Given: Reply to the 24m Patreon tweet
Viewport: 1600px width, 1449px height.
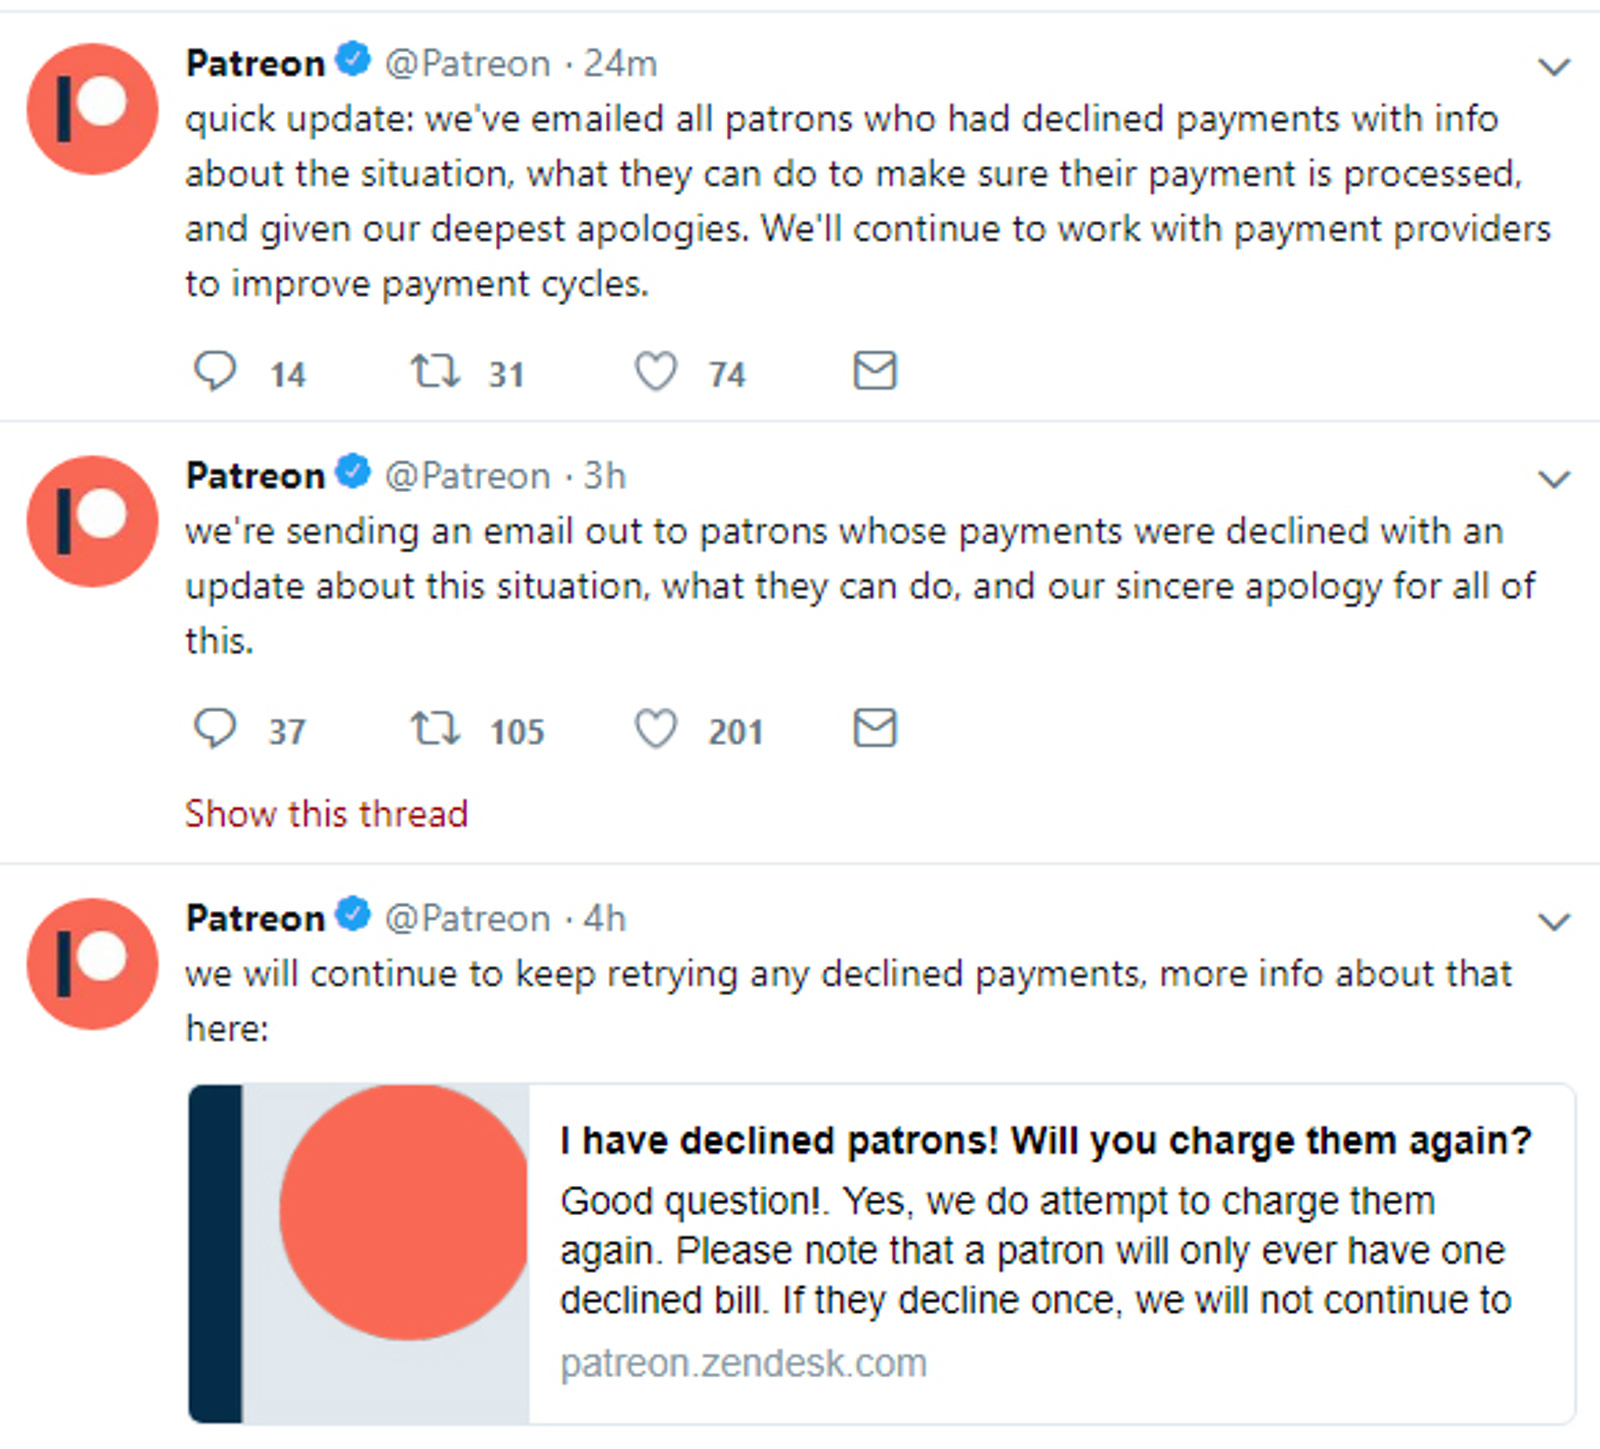Looking at the screenshot, I should point(214,371).
